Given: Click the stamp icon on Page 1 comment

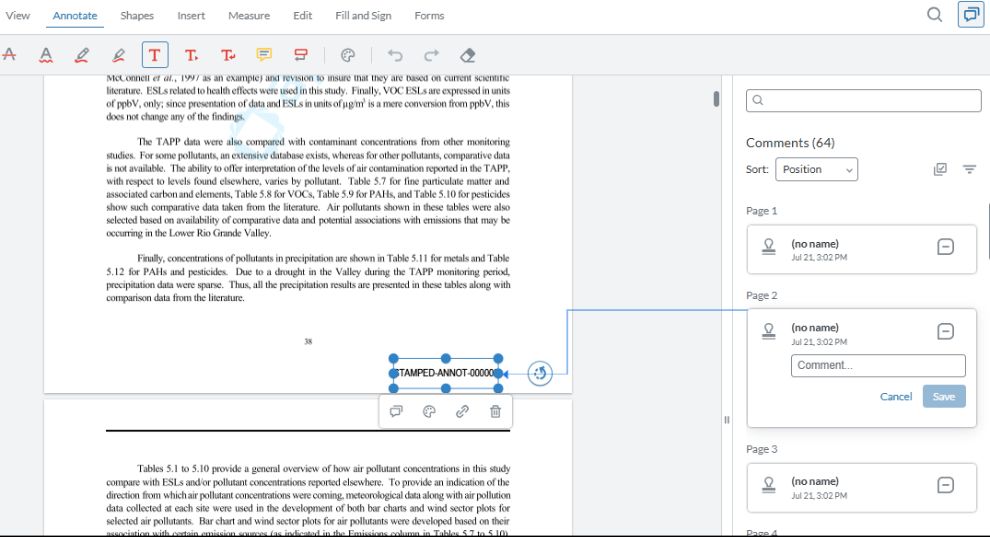Looking at the screenshot, I should point(768,247).
